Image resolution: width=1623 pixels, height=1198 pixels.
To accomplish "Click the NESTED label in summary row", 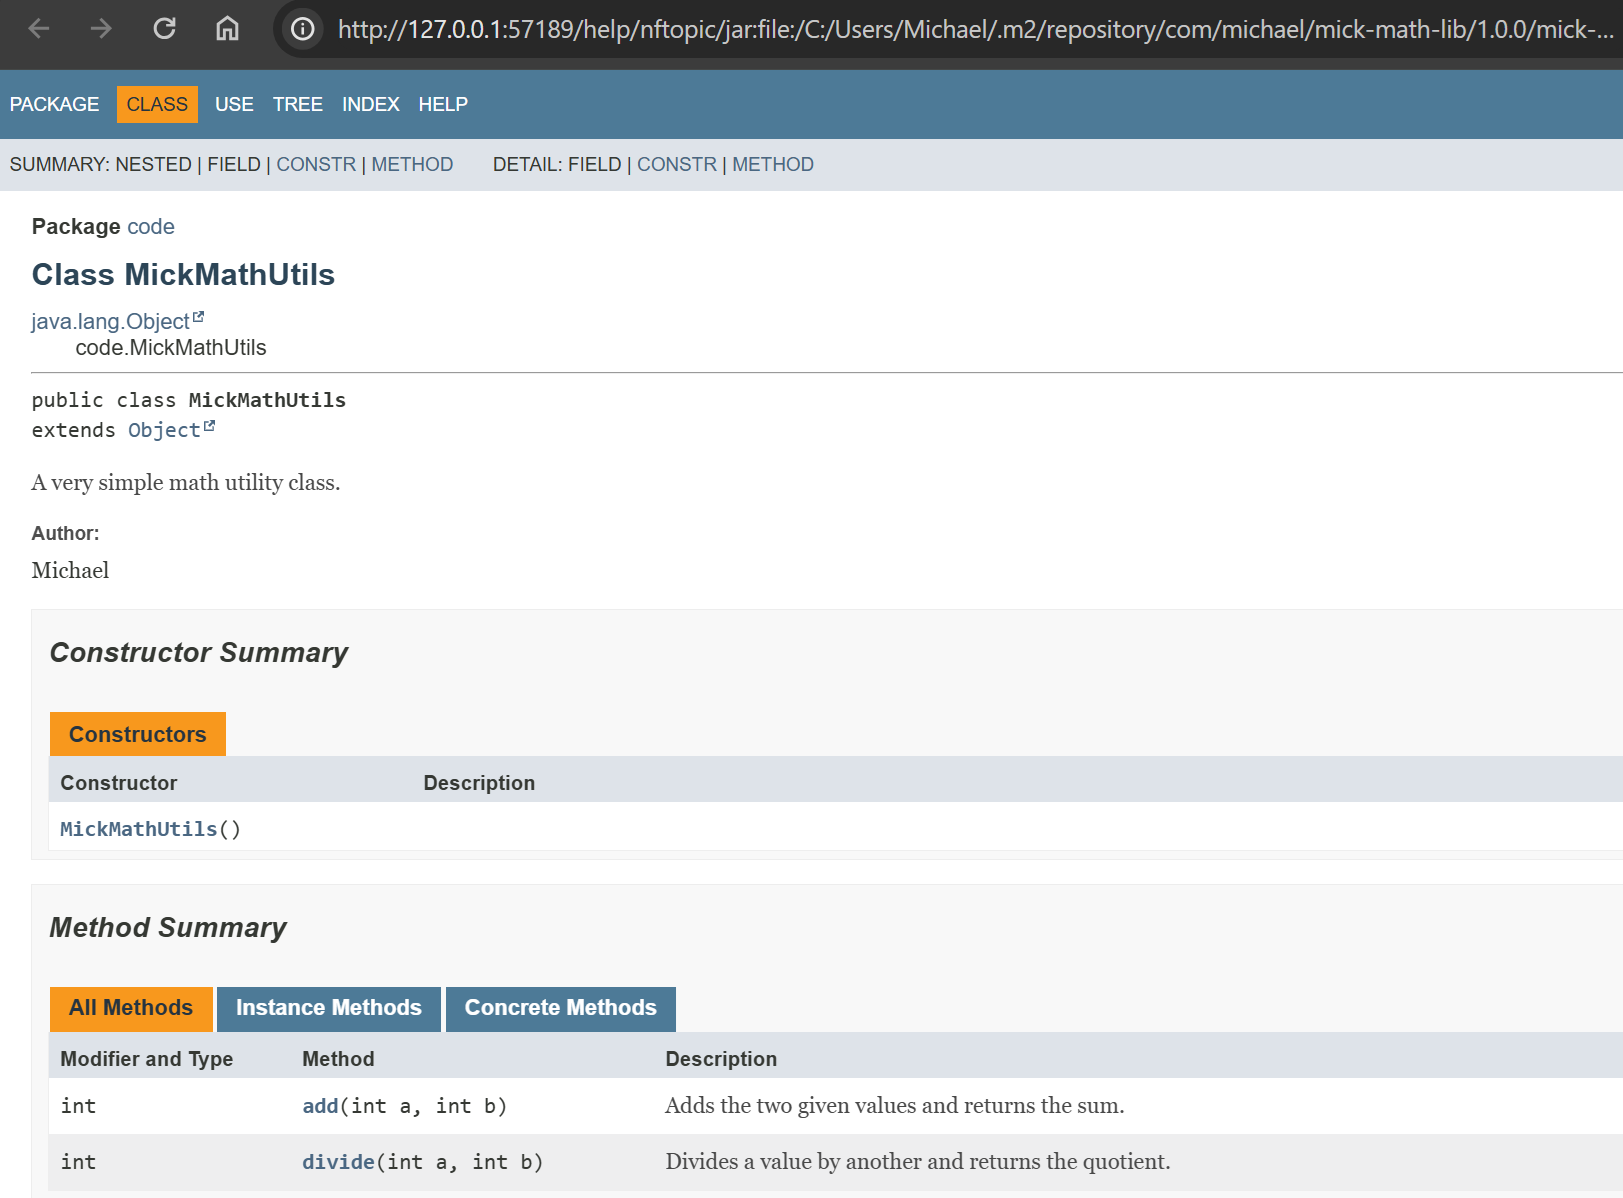I will click(x=153, y=164).
